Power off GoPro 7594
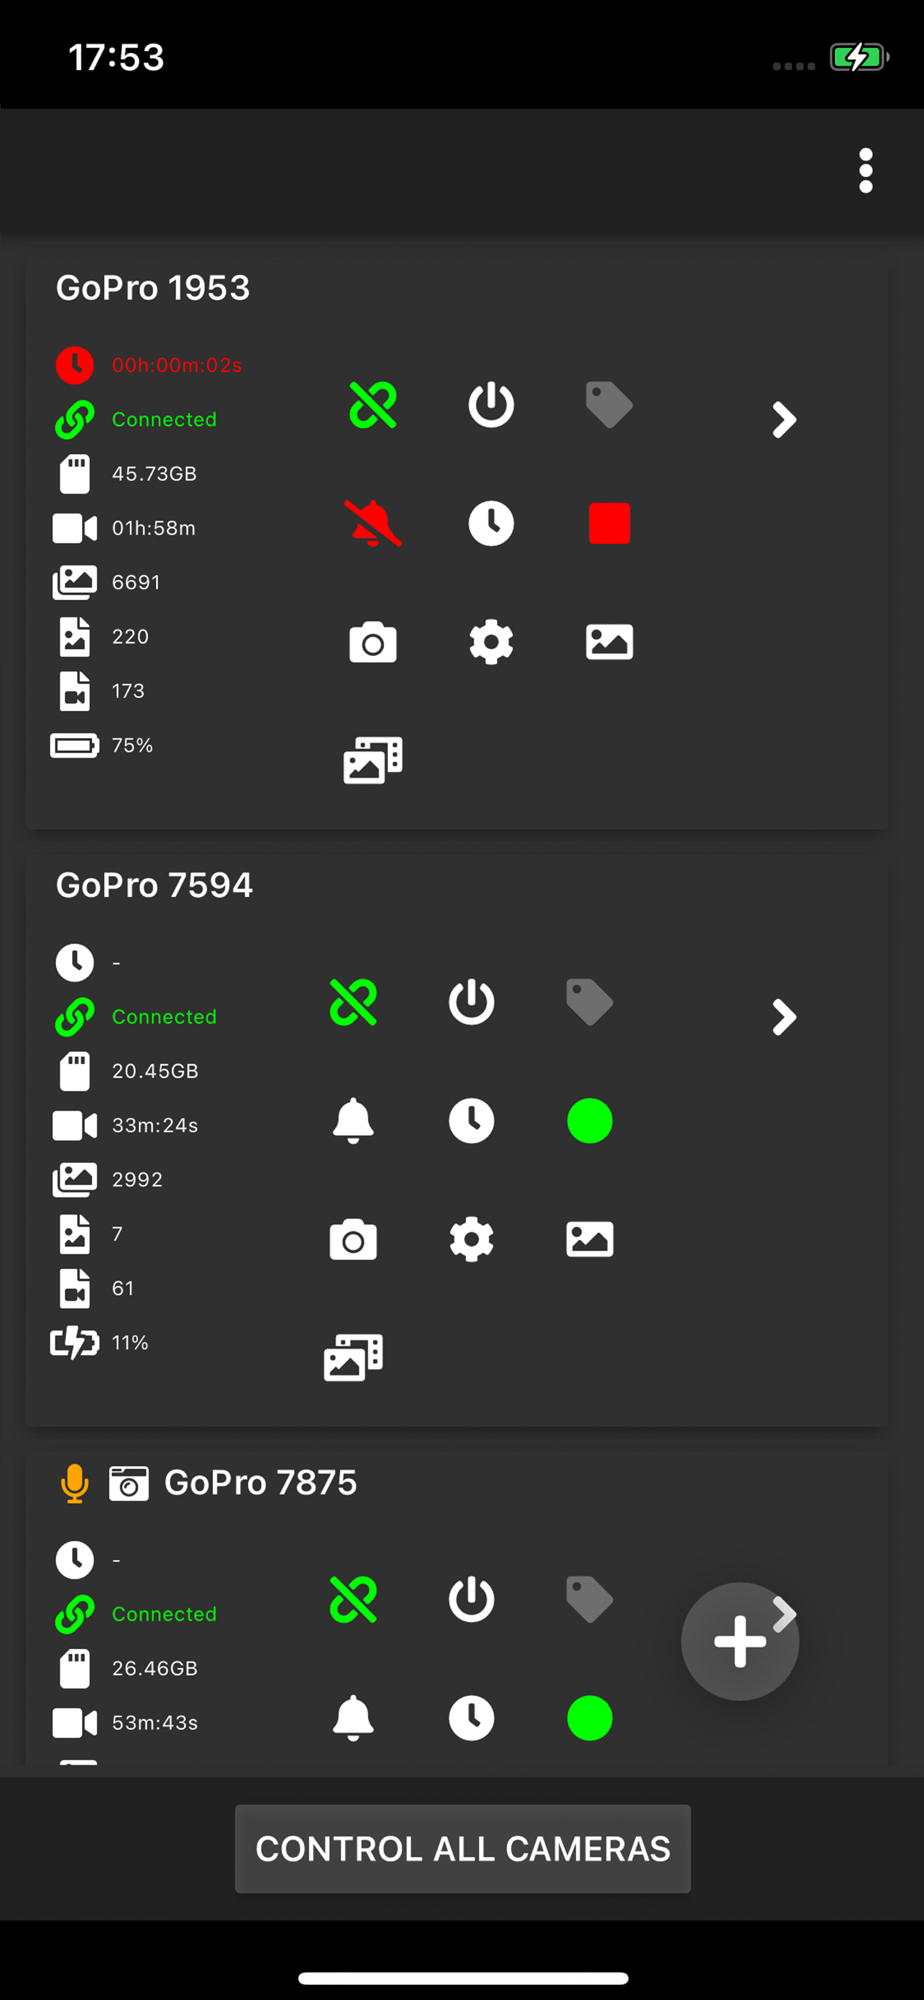Screen dimensions: 924x2000 (x=471, y=1002)
